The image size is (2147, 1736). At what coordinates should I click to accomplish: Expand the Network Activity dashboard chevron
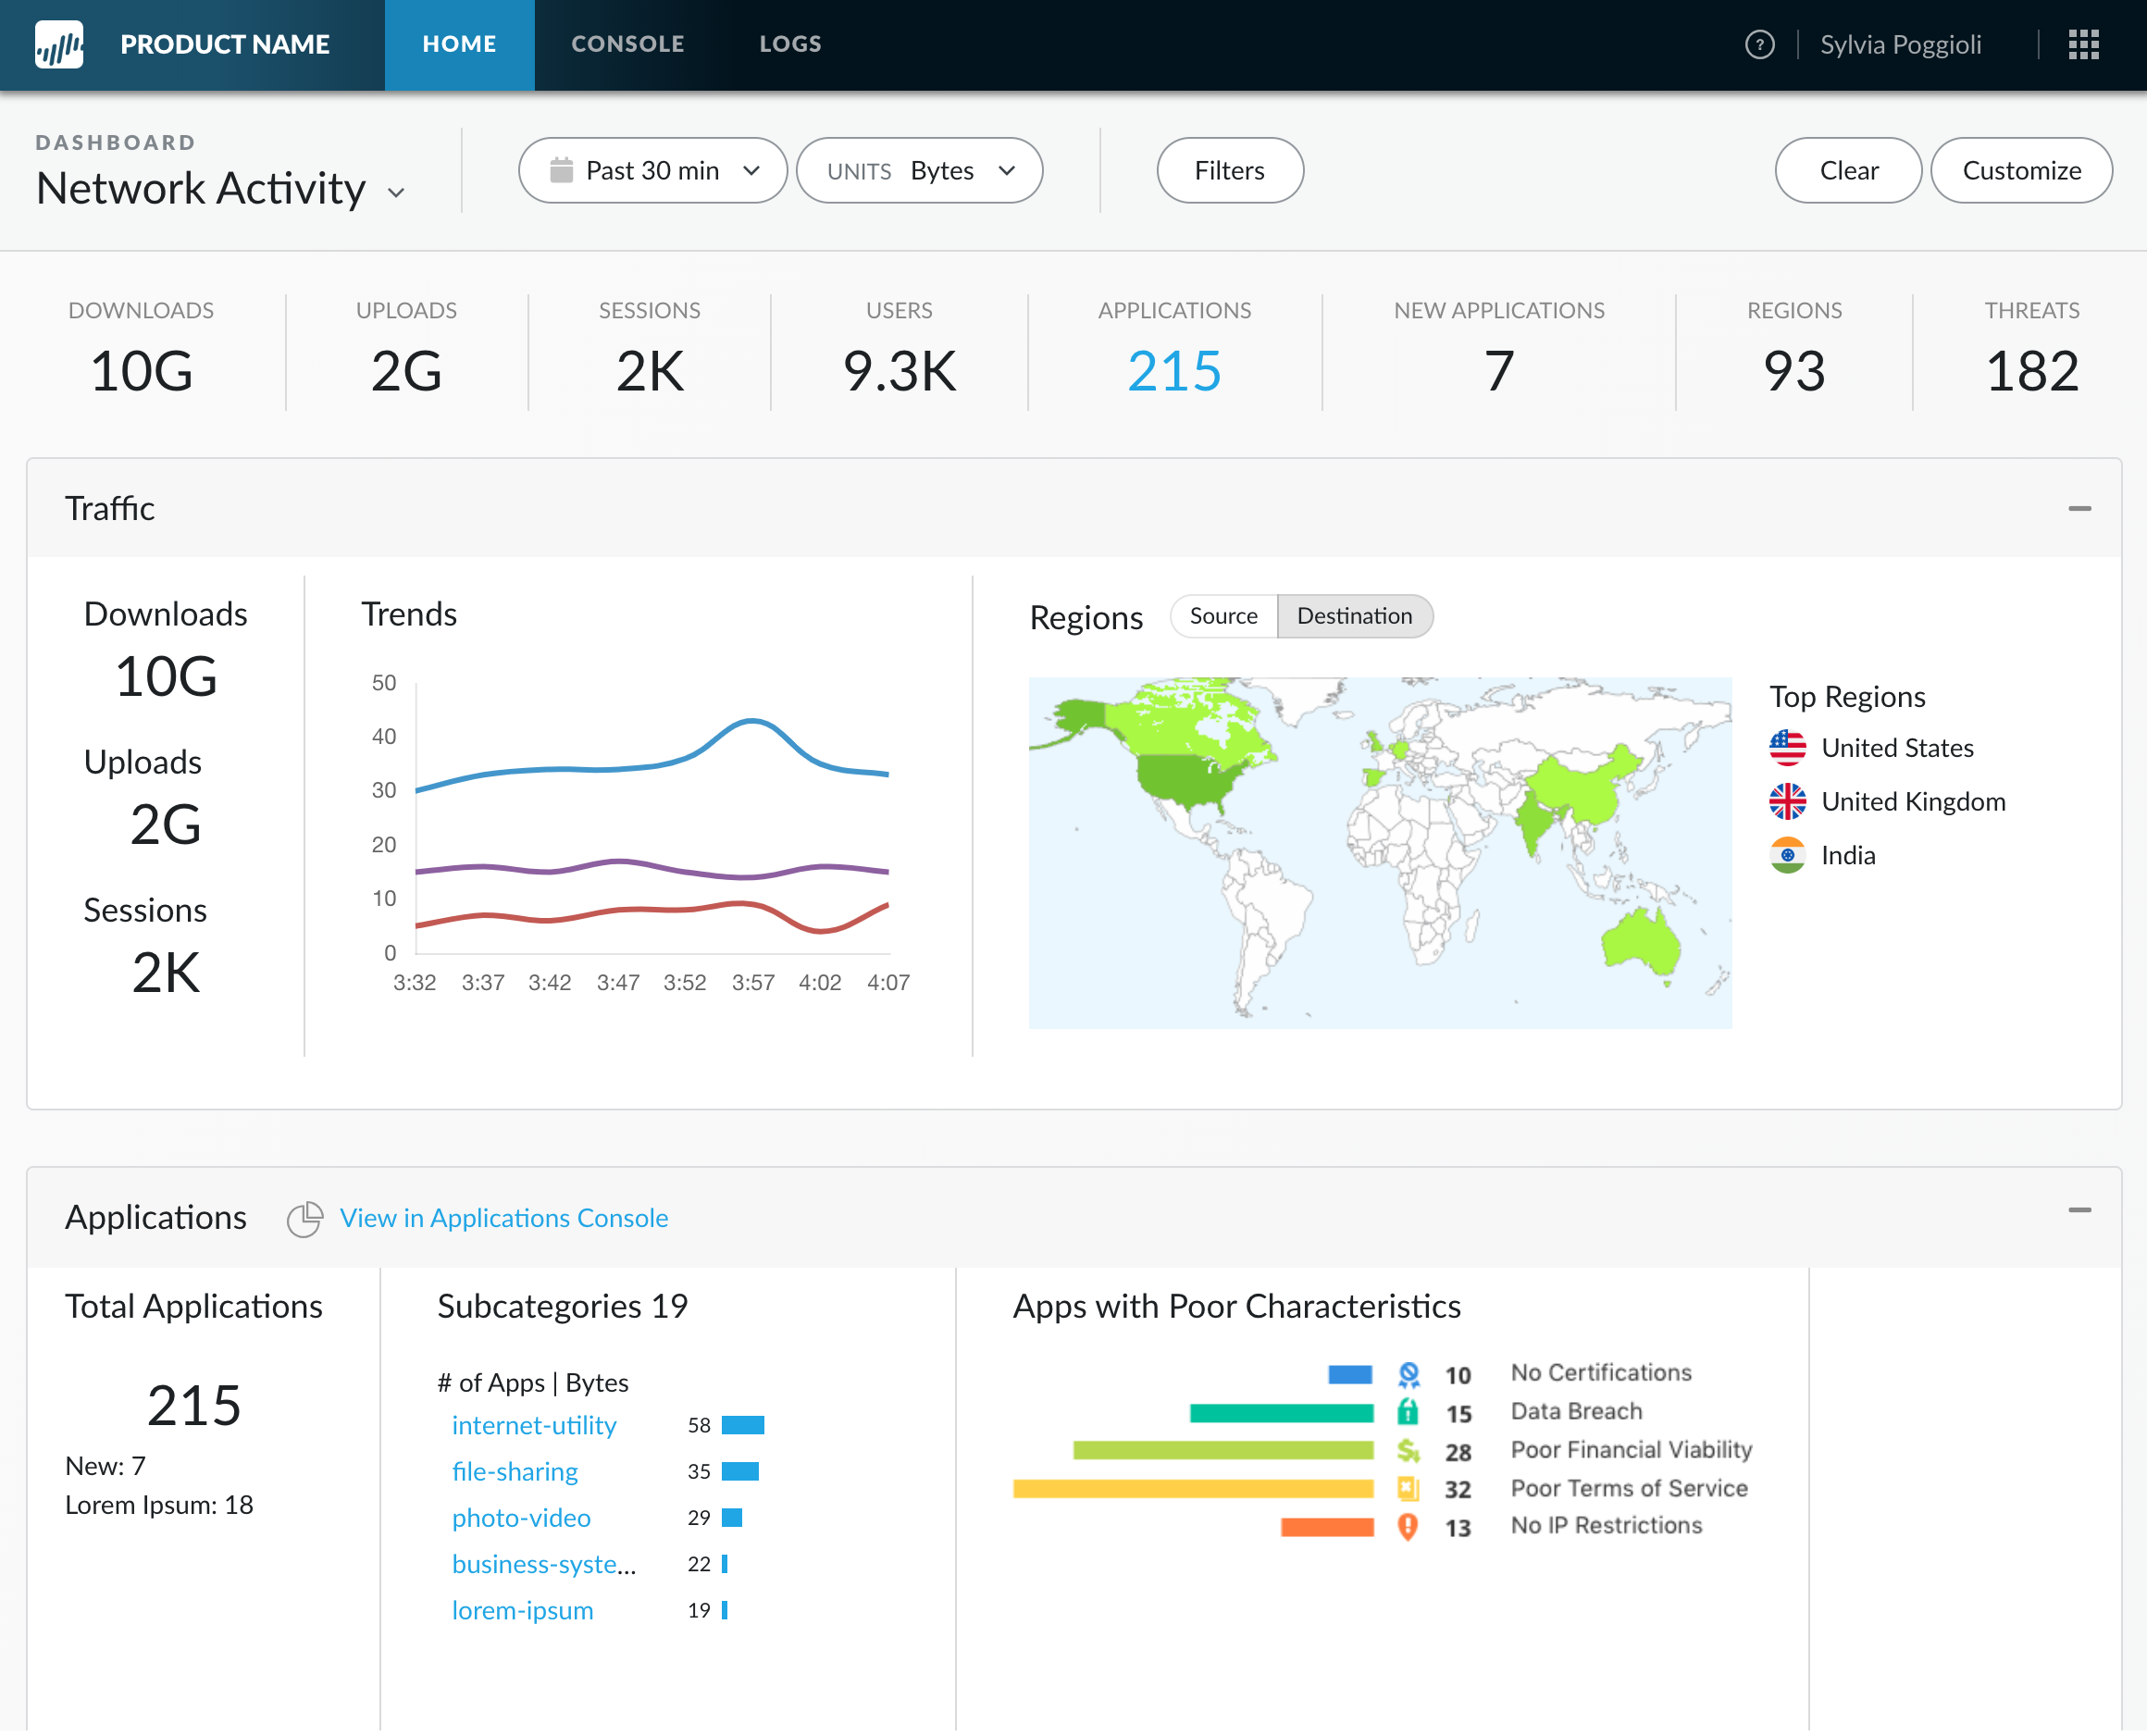point(396,192)
